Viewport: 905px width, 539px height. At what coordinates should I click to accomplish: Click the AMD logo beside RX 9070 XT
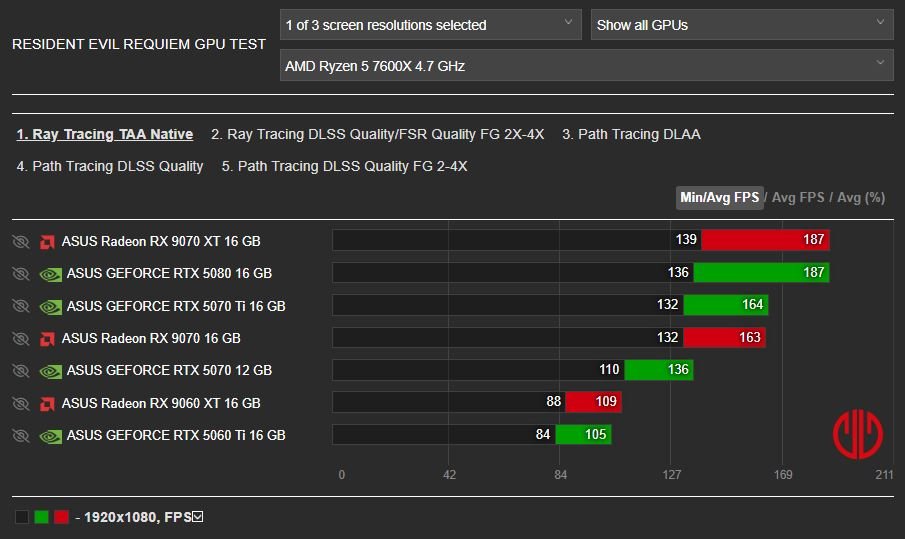(47, 242)
